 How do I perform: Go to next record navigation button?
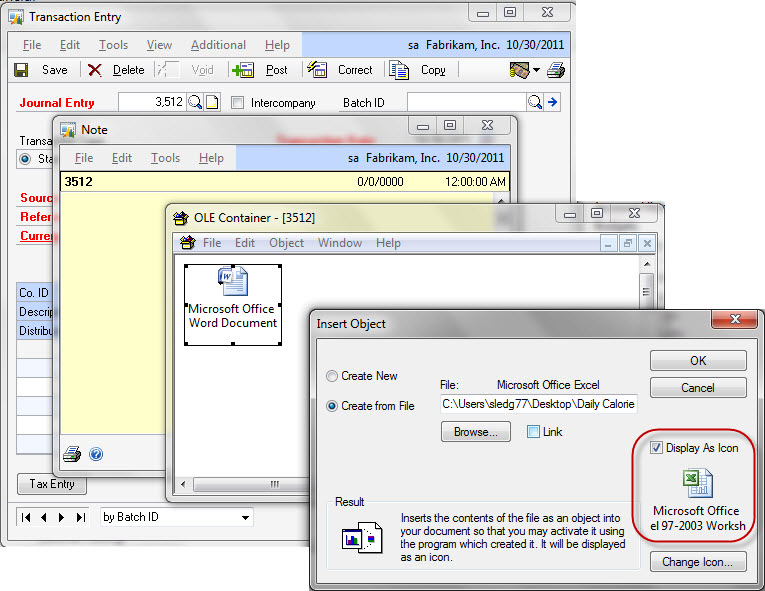pos(61,517)
